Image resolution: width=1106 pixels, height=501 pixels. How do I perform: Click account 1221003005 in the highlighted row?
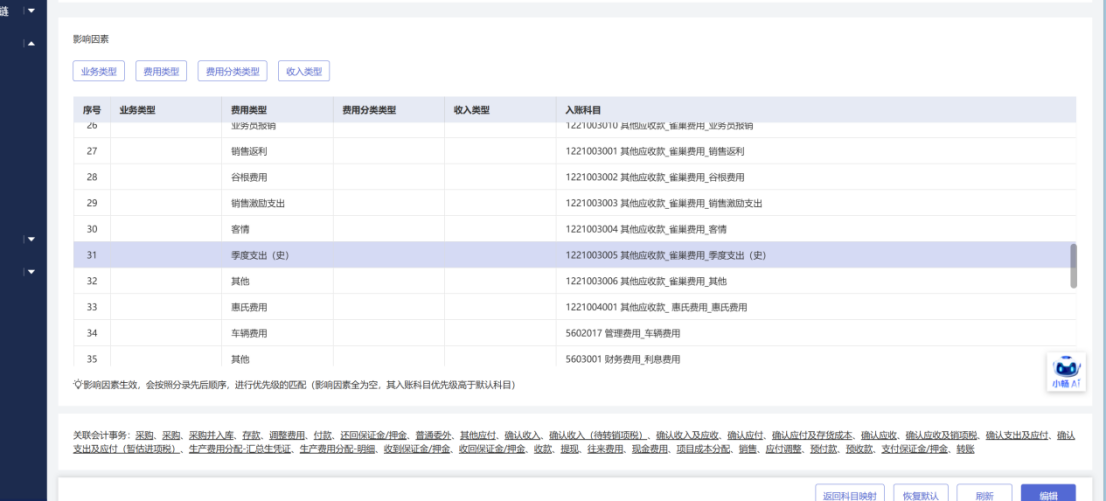[x=666, y=255]
